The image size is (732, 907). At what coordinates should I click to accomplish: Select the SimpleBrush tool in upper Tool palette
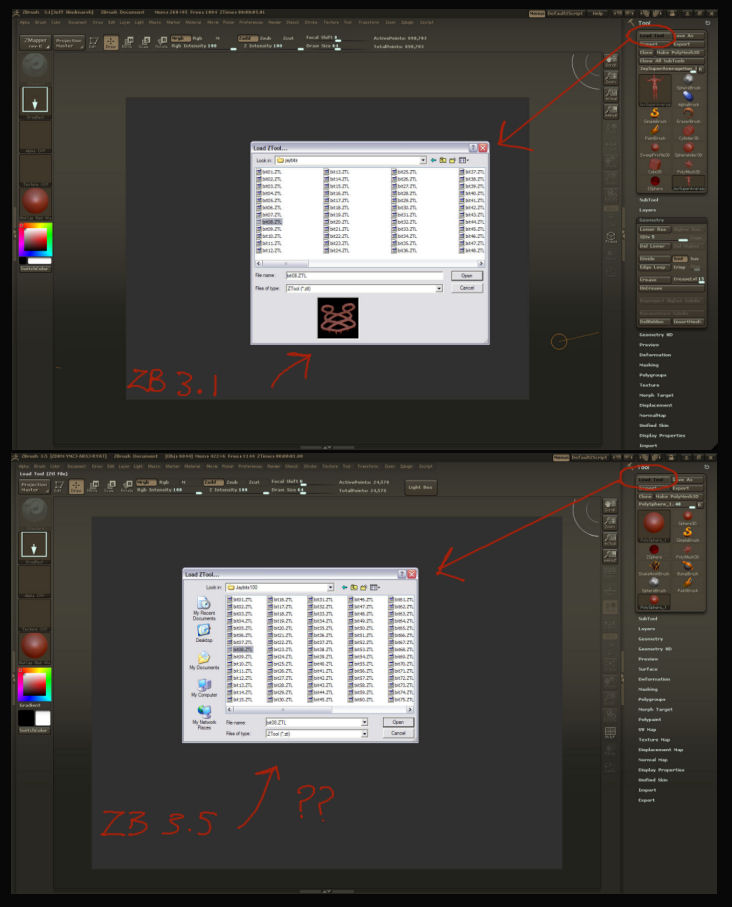click(x=654, y=115)
